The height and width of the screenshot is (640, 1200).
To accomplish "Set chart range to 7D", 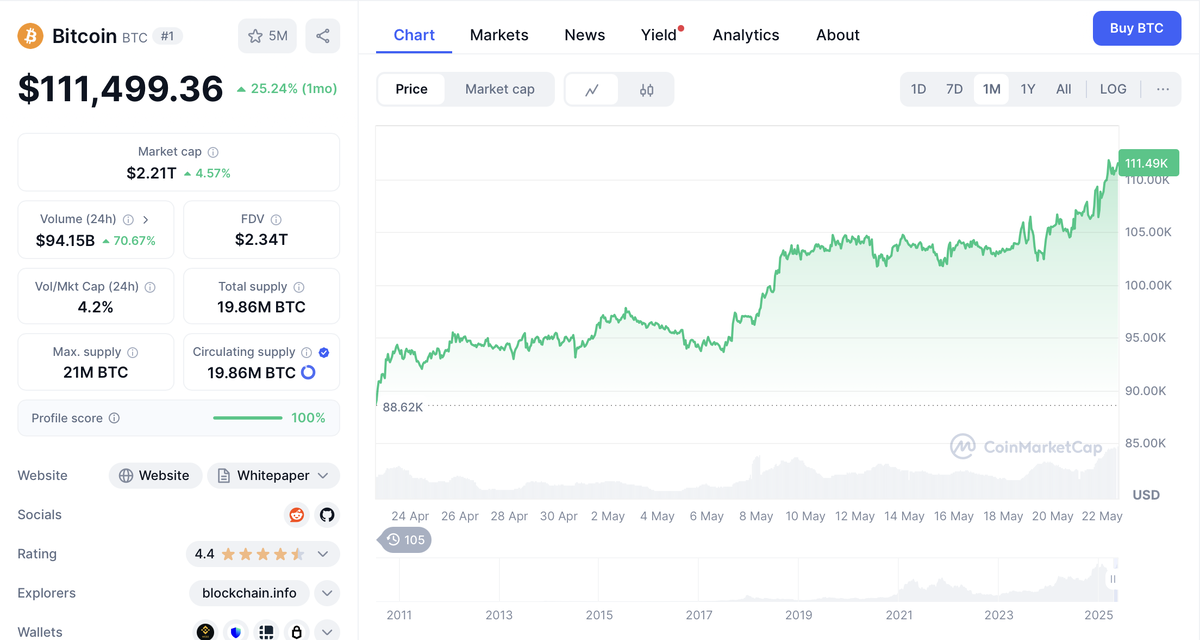I will pos(955,89).
